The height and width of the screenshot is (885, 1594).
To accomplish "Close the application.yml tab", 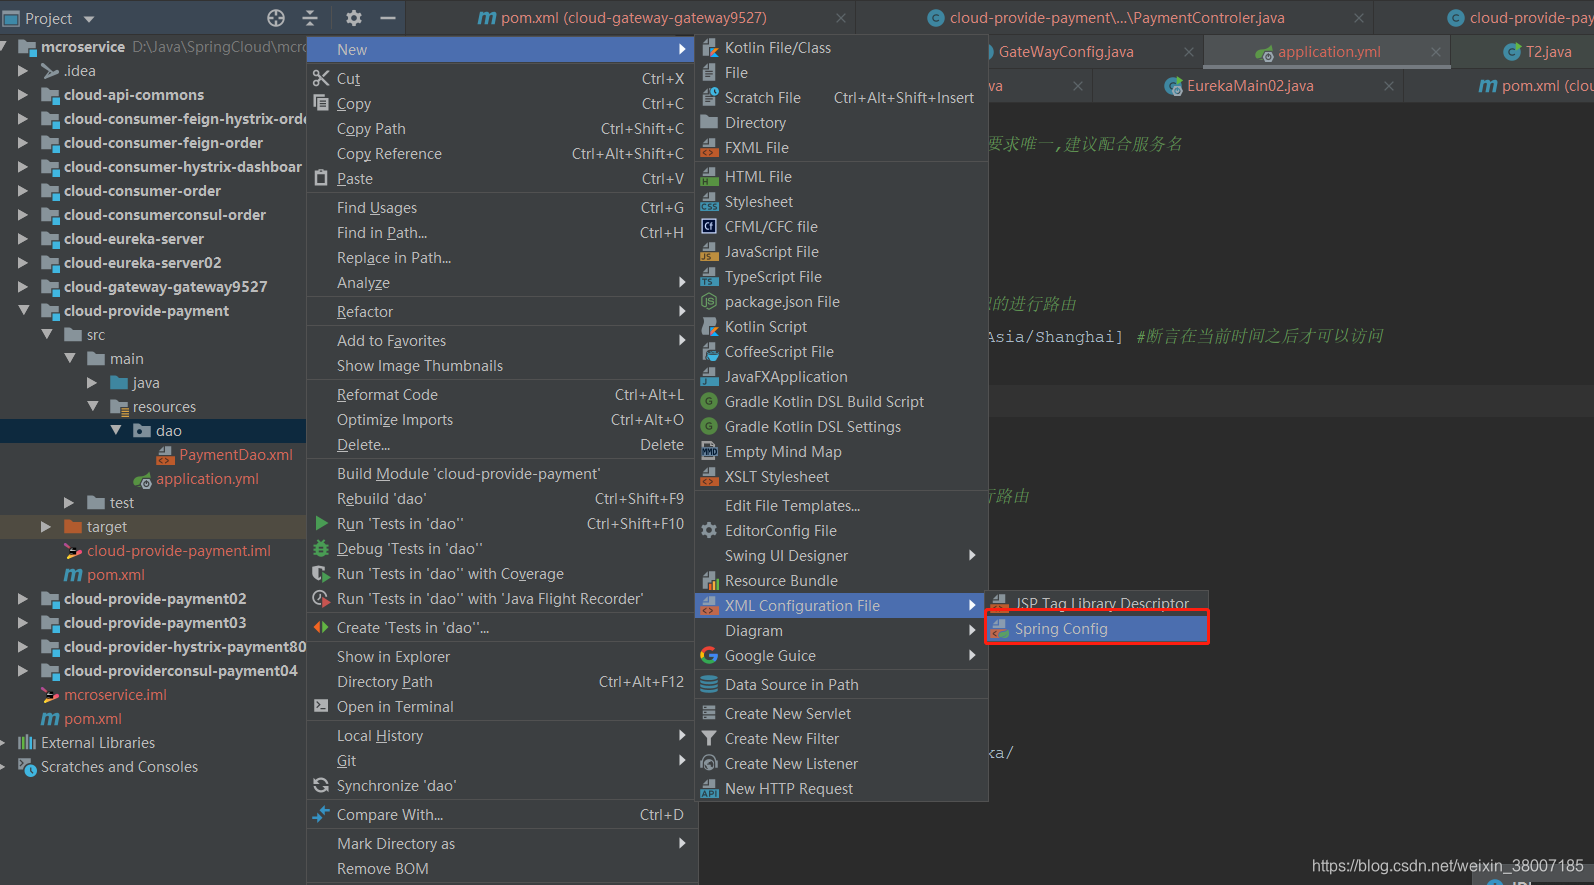I will (1436, 52).
